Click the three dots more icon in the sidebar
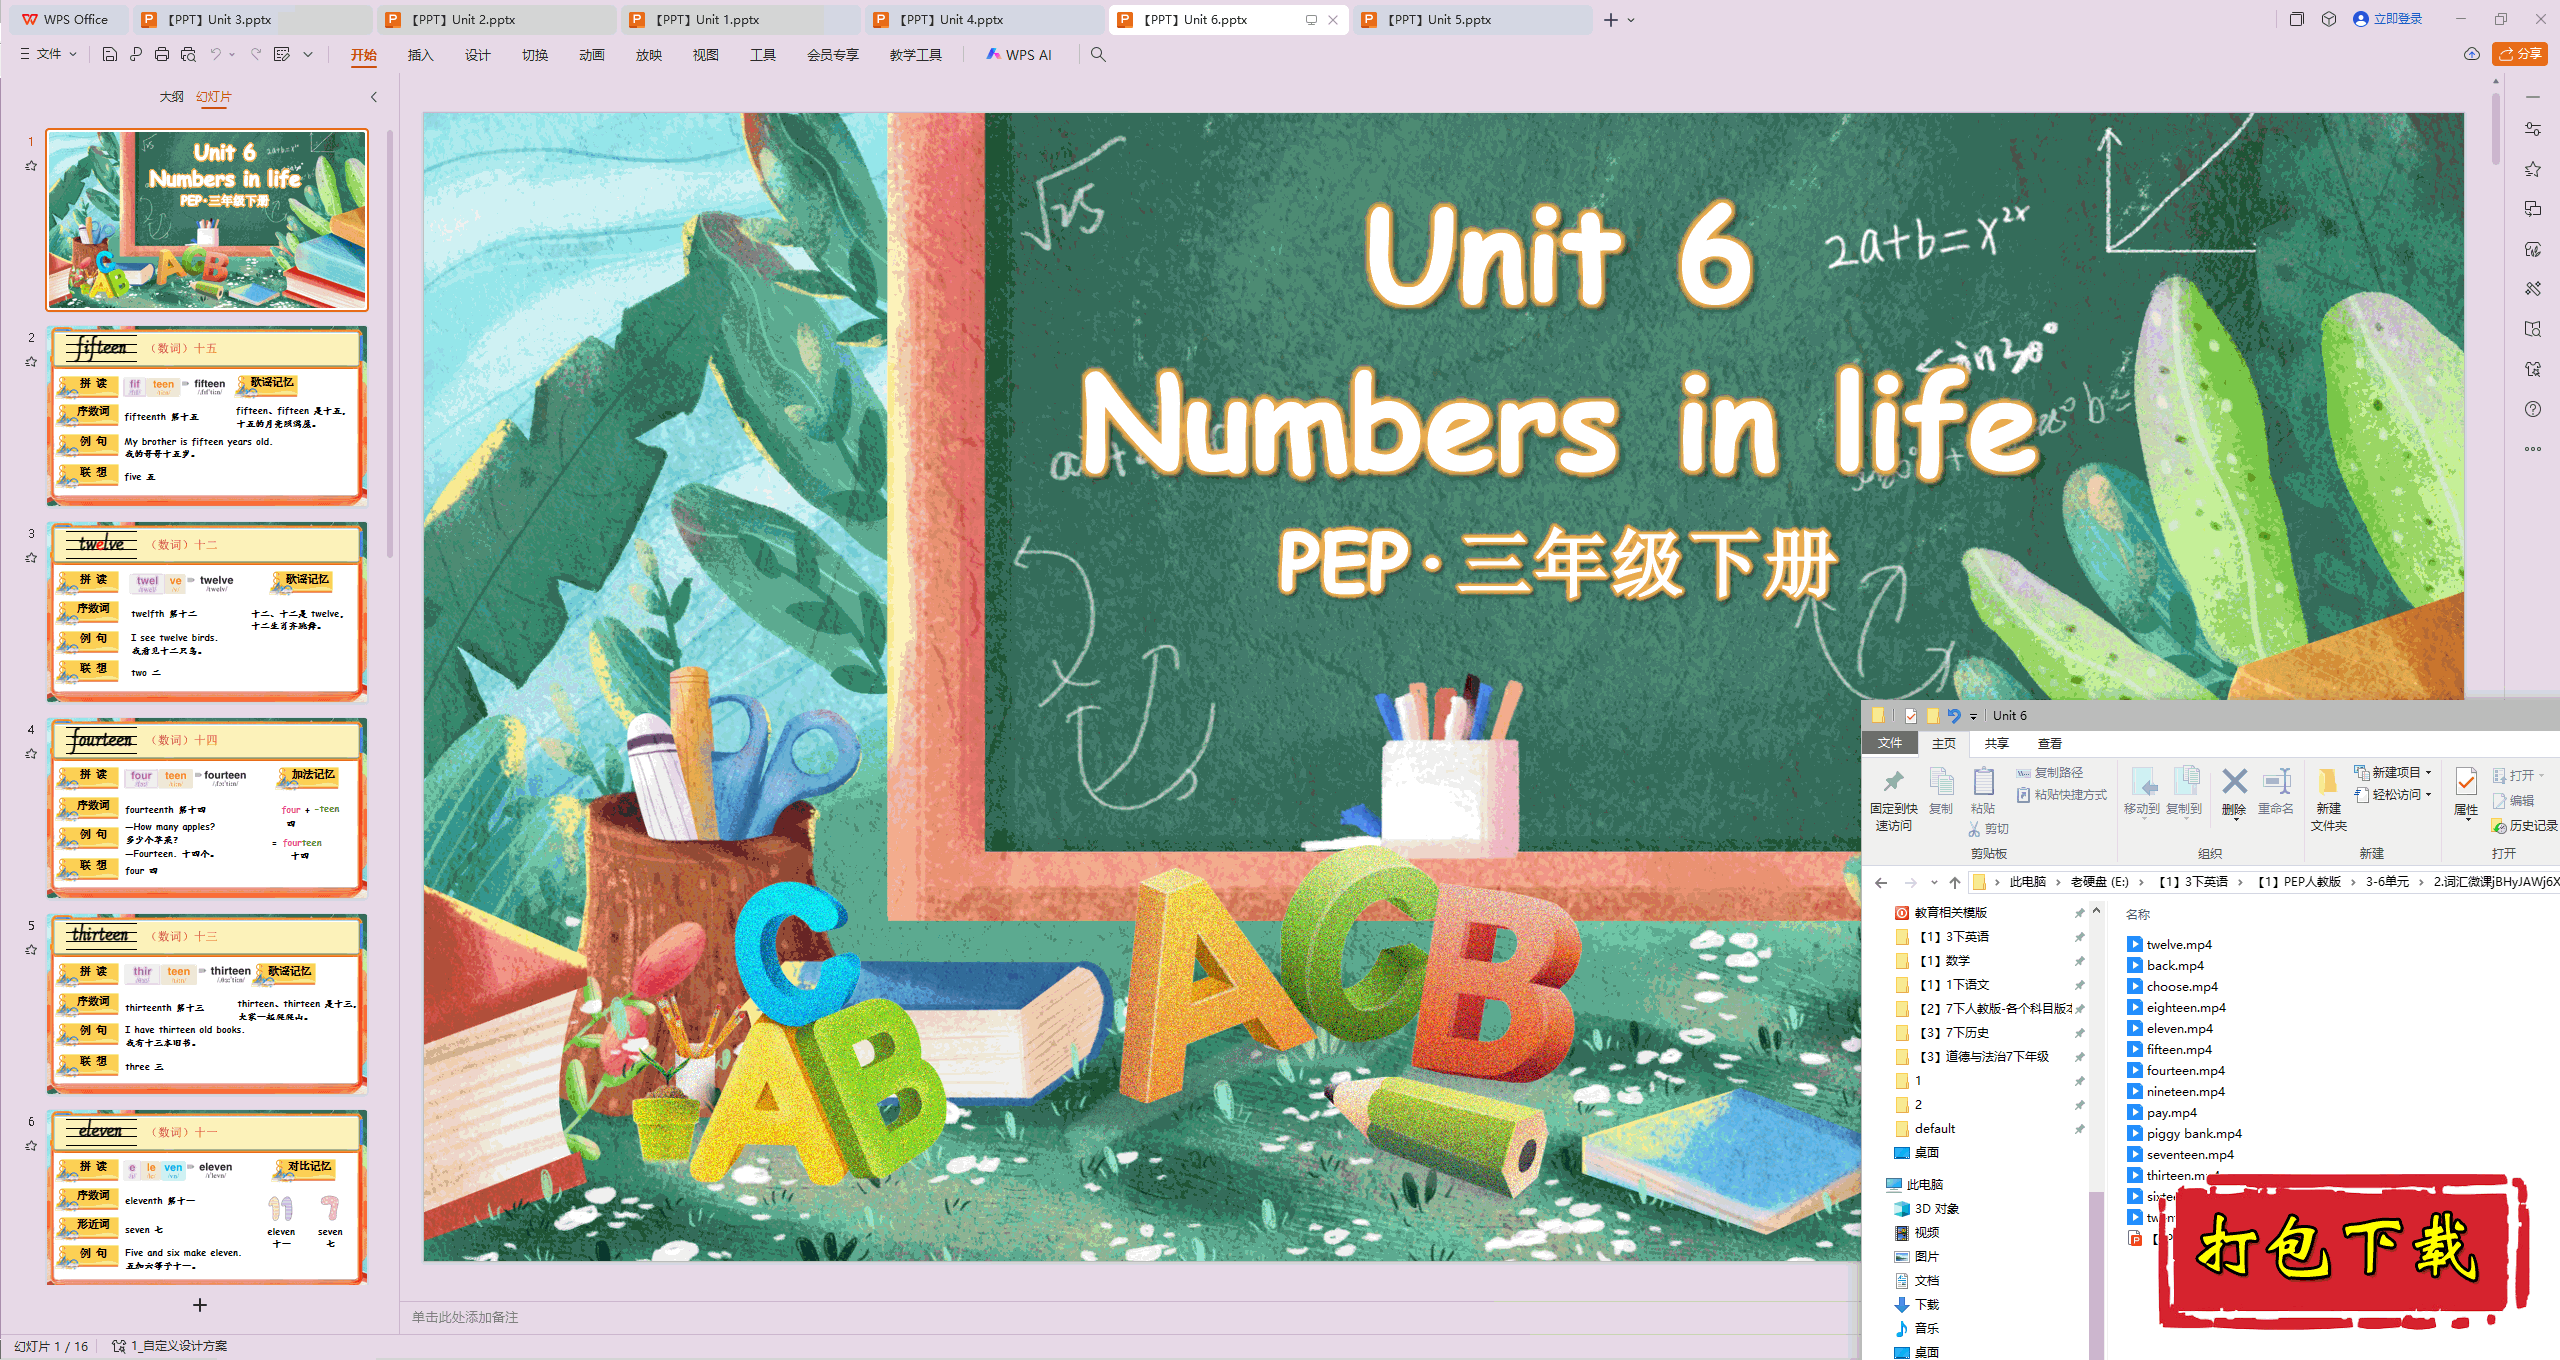The width and height of the screenshot is (2560, 1360). pos(2533,449)
